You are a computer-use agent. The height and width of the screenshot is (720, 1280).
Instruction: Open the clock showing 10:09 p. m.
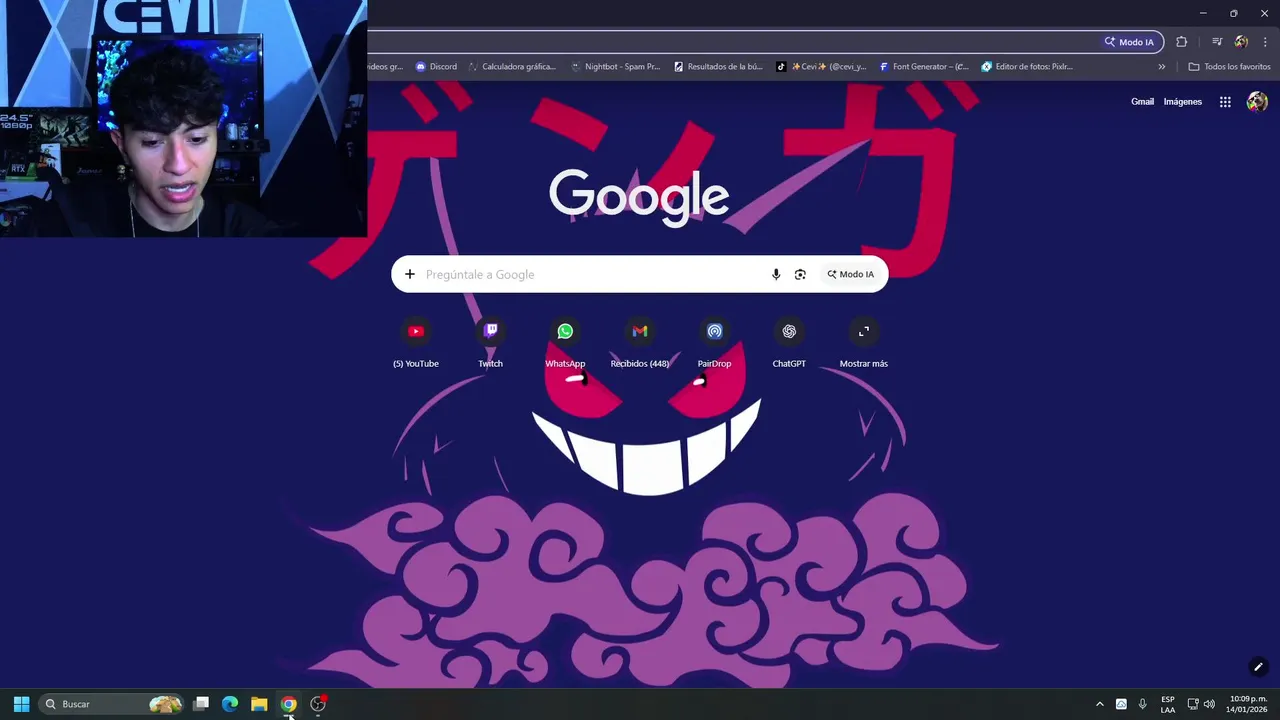coord(1247,704)
